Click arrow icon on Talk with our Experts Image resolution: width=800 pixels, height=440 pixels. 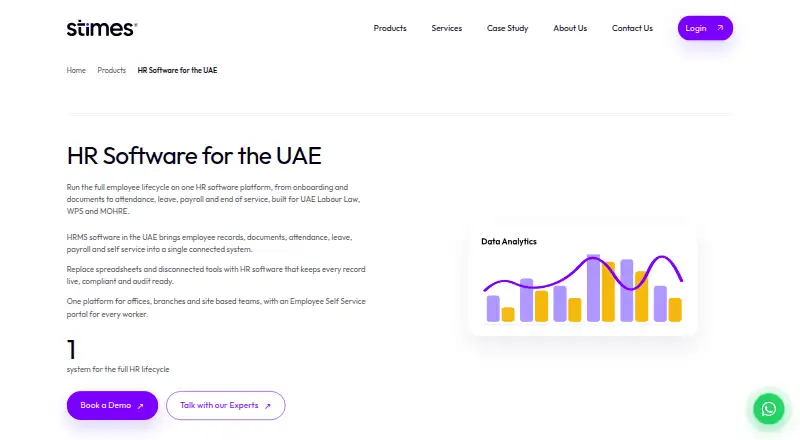coord(267,406)
